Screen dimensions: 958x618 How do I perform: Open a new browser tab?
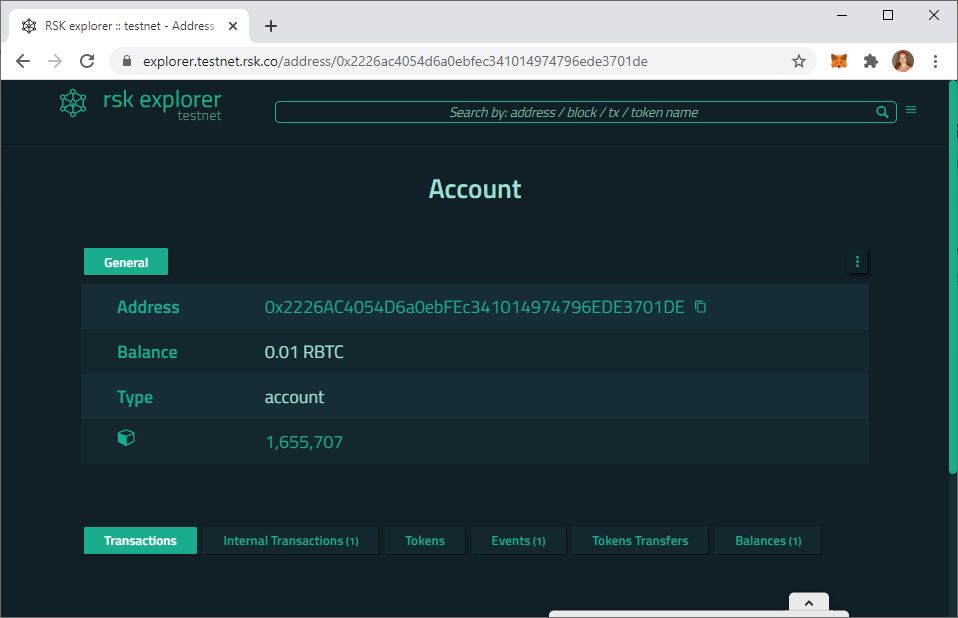pyautogui.click(x=271, y=26)
